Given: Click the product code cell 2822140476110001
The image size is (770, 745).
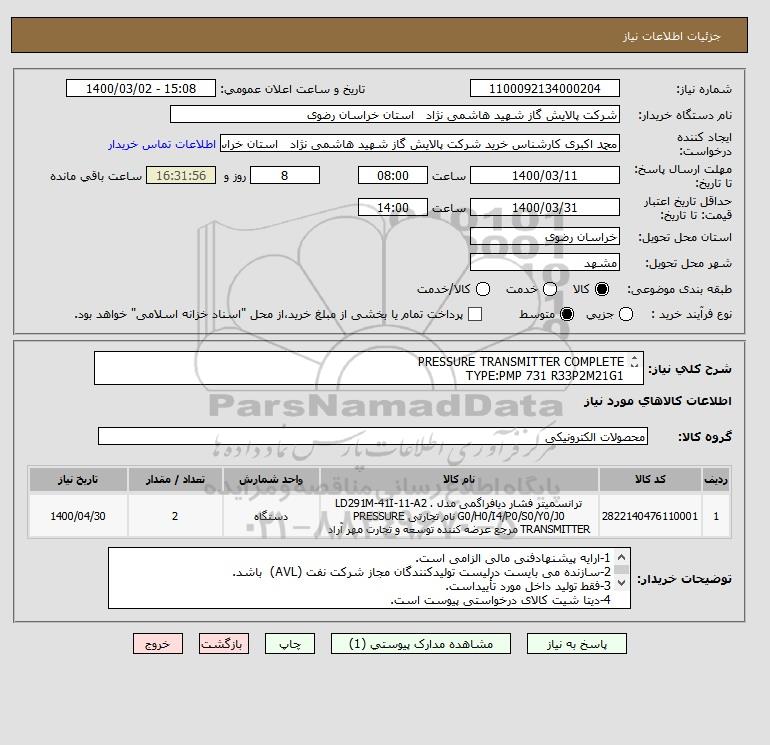Looking at the screenshot, I should click(x=650, y=516).
